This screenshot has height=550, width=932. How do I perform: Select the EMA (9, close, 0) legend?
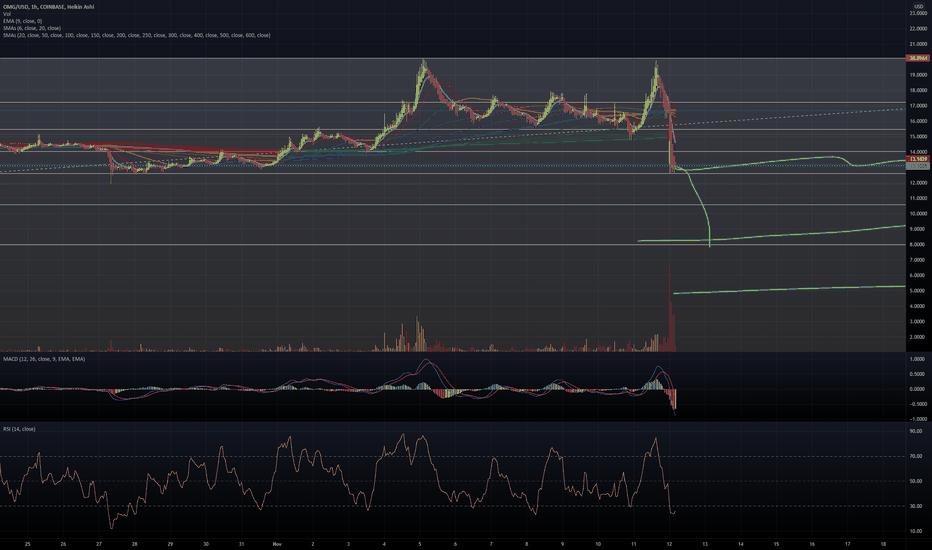tap(23, 21)
